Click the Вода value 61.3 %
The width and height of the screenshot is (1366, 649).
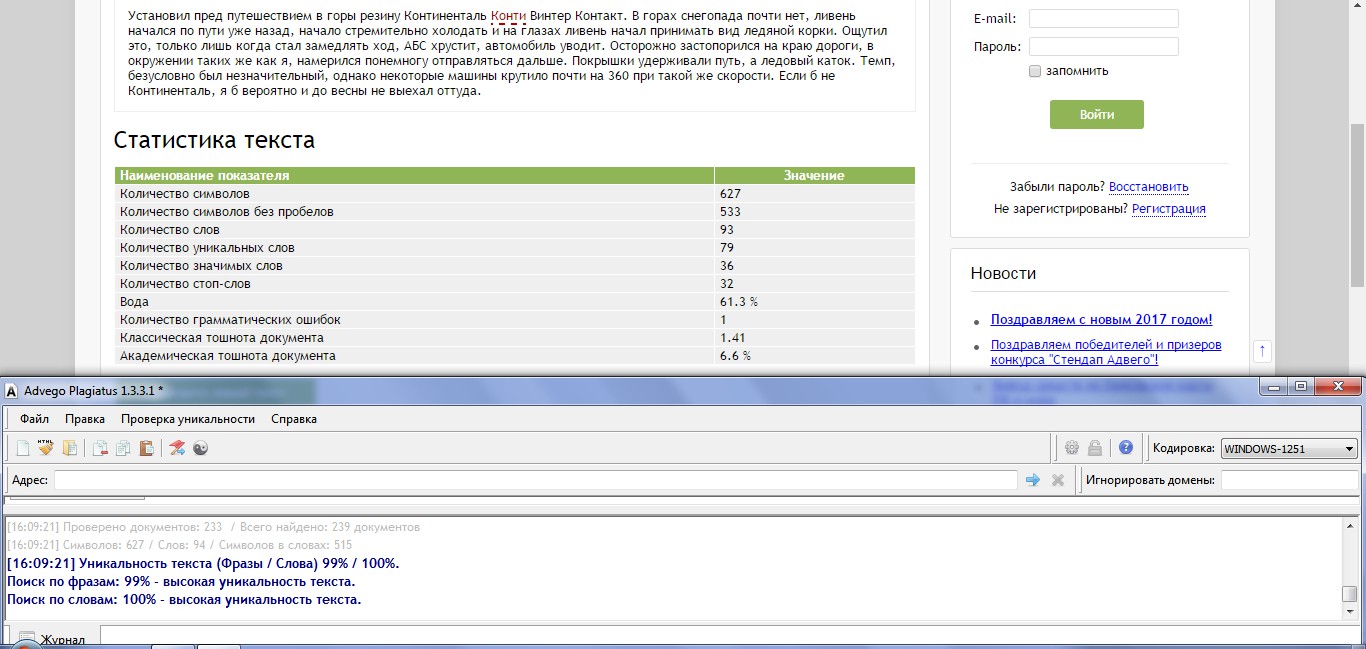click(x=739, y=302)
